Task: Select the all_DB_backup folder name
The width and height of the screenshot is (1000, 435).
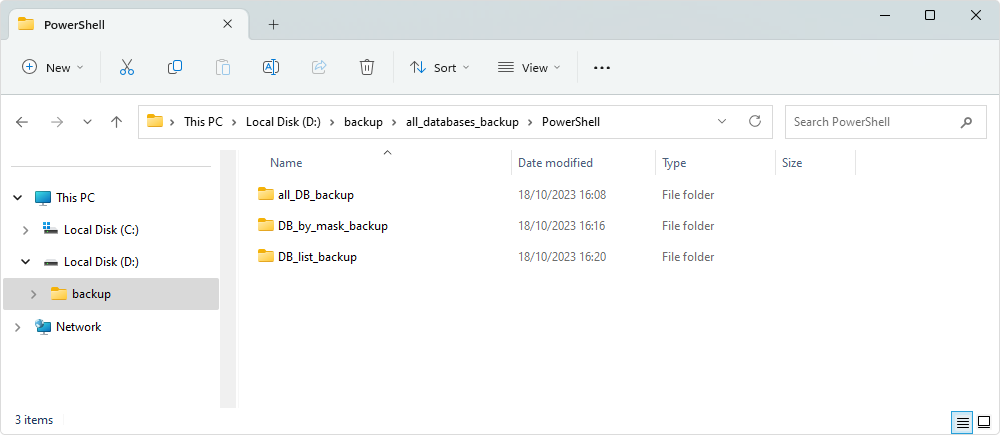Action: (316, 195)
